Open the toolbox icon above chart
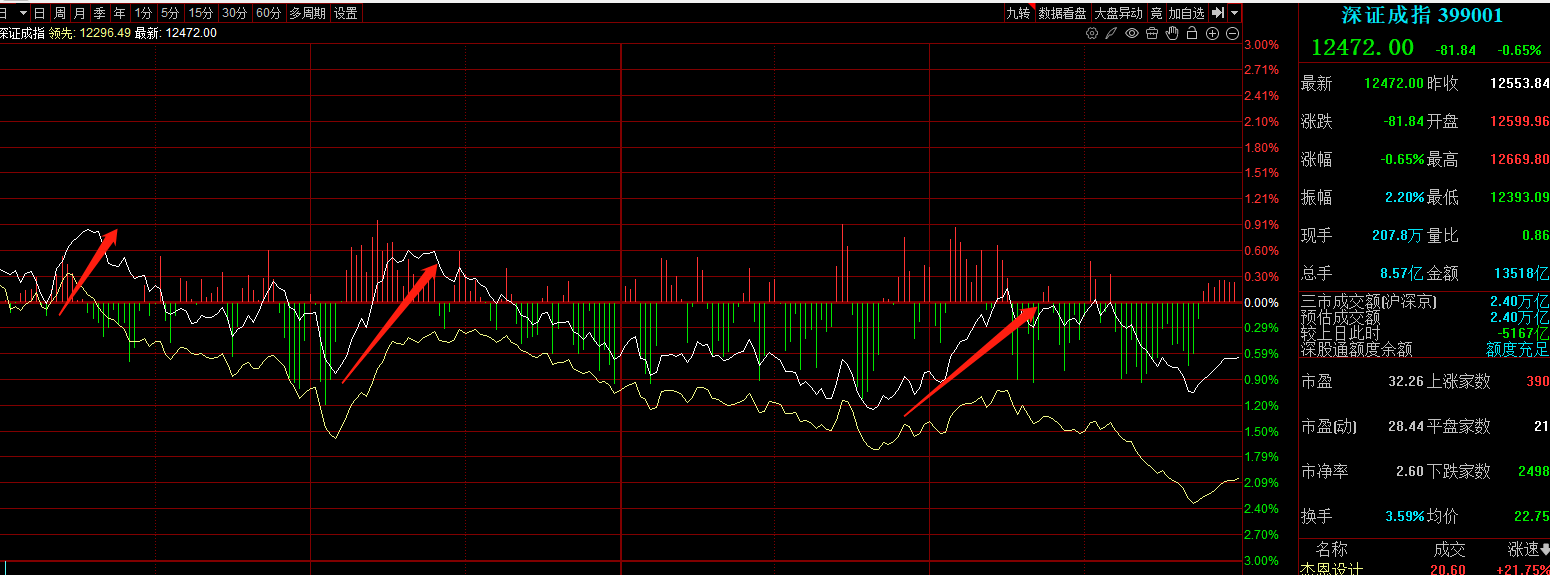 [1152, 33]
